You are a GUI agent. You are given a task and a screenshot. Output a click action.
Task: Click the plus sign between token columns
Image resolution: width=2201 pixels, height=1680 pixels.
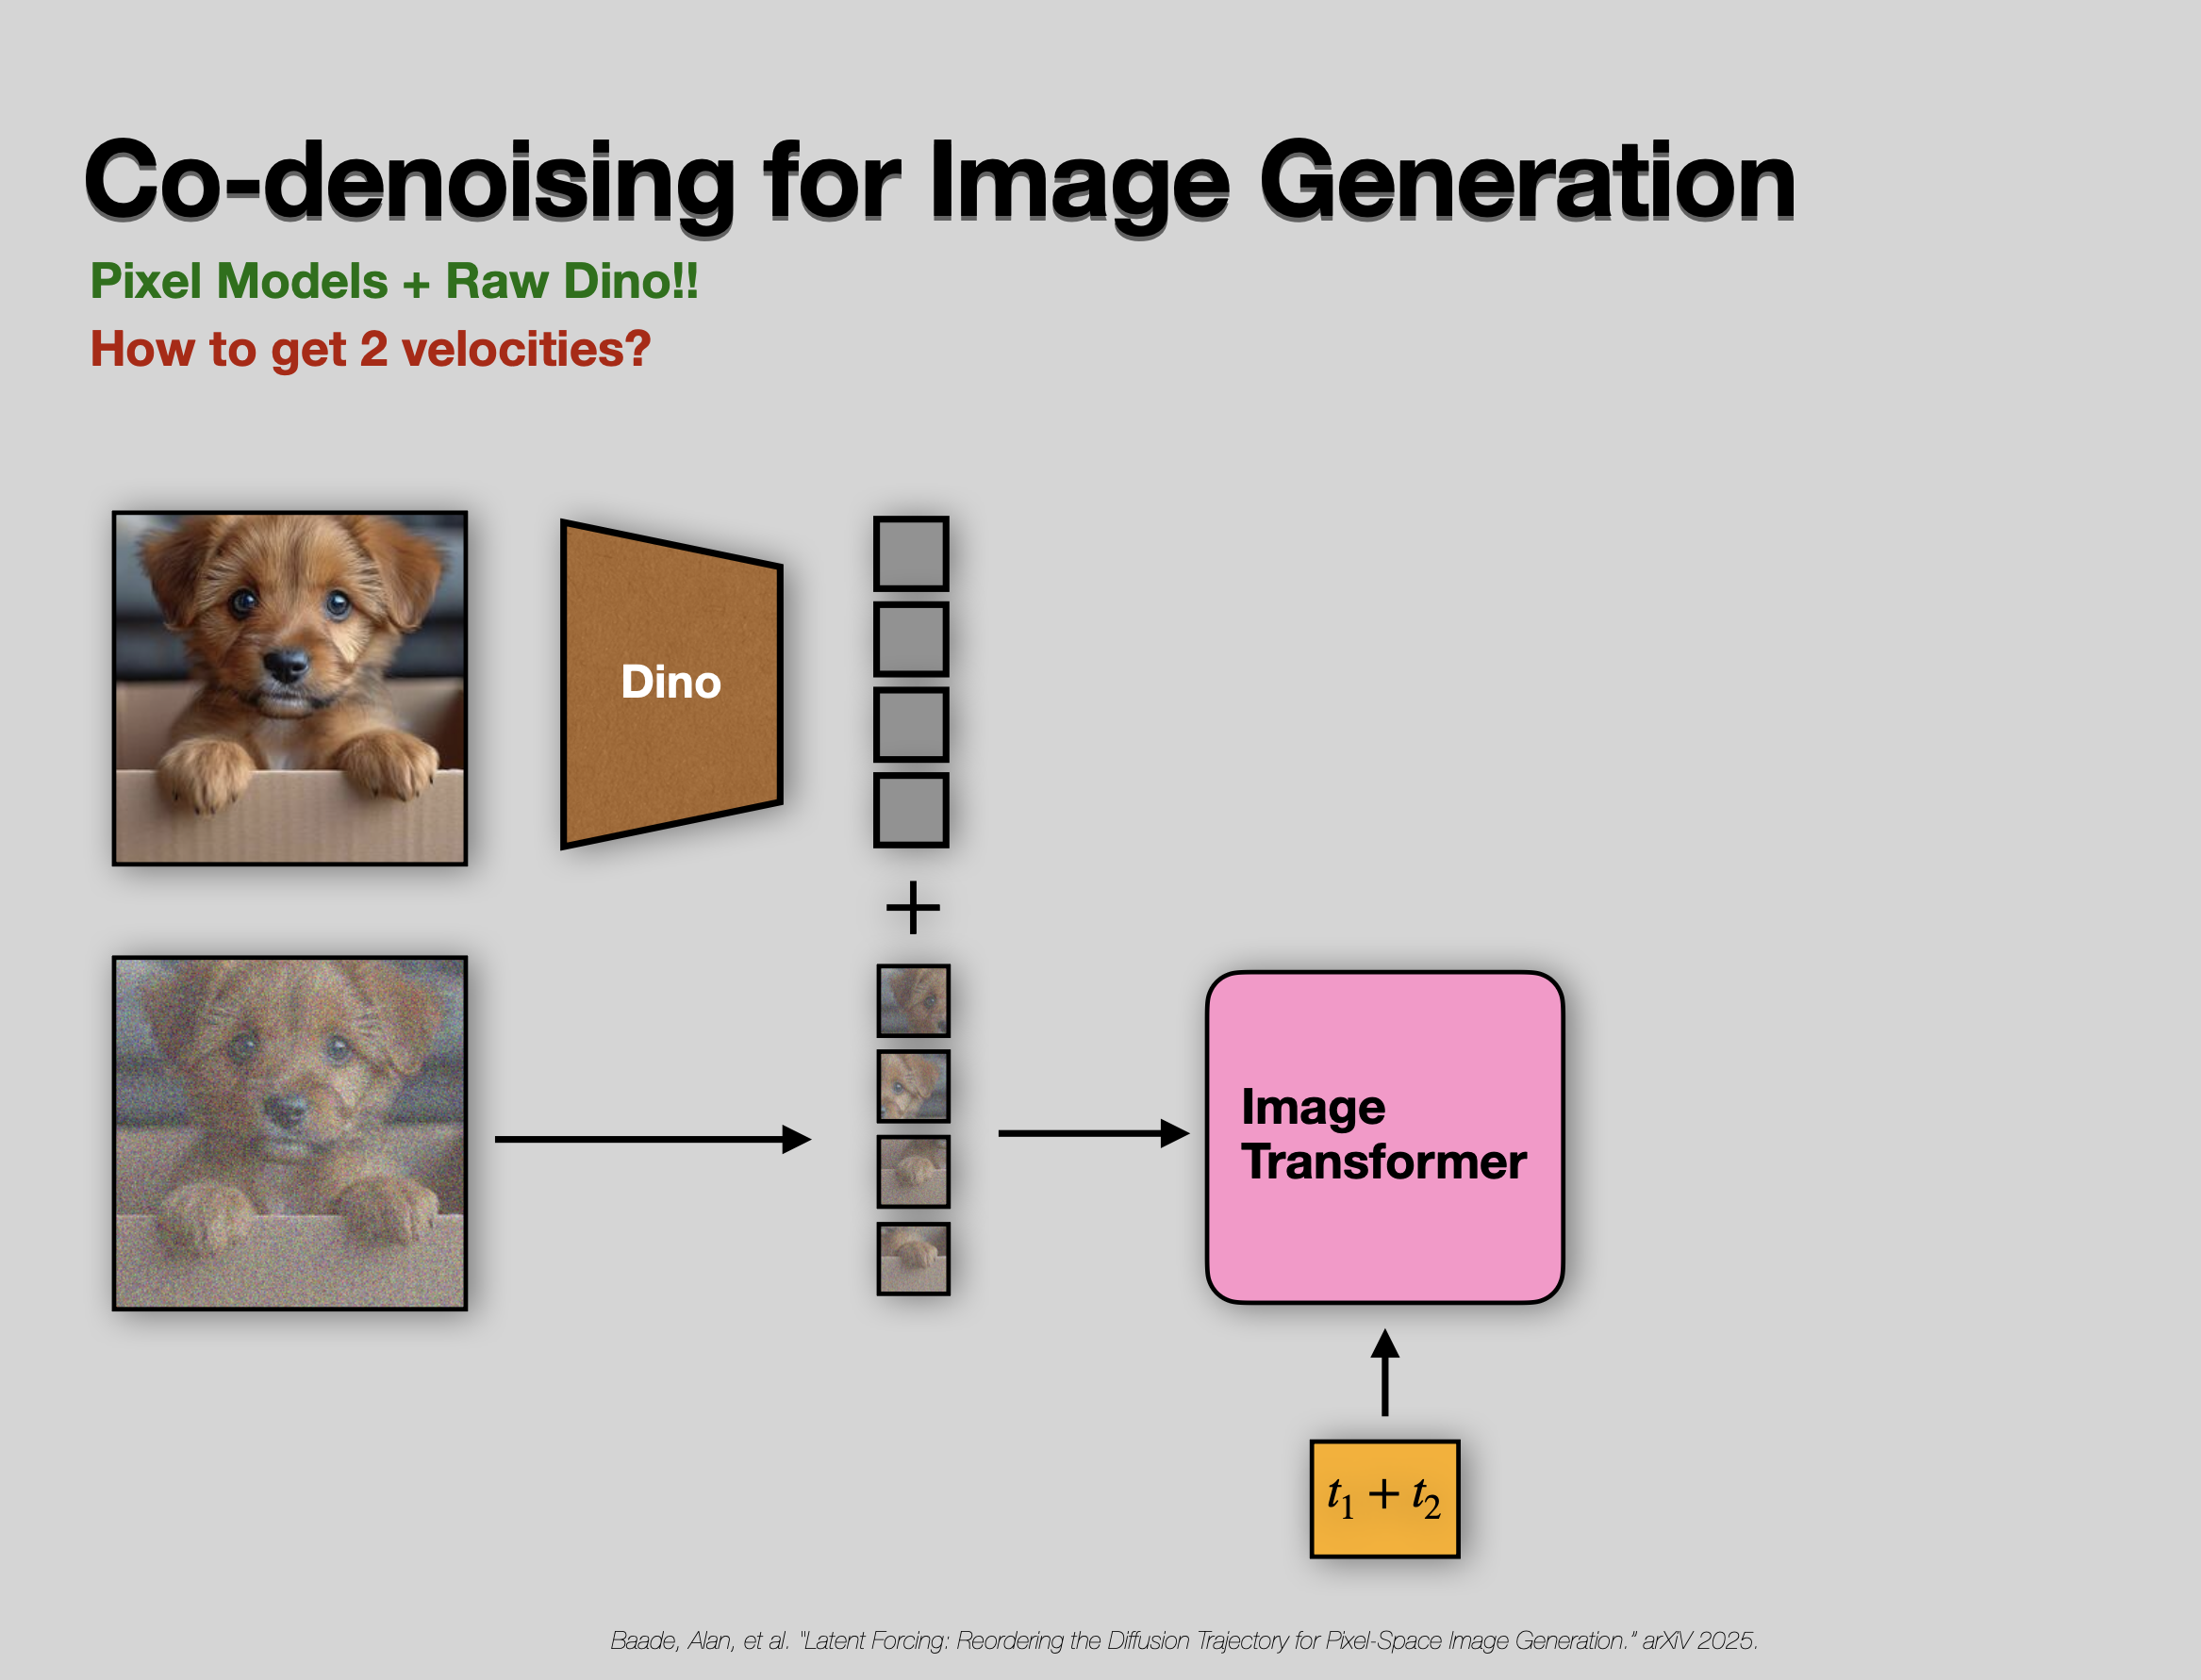(913, 908)
